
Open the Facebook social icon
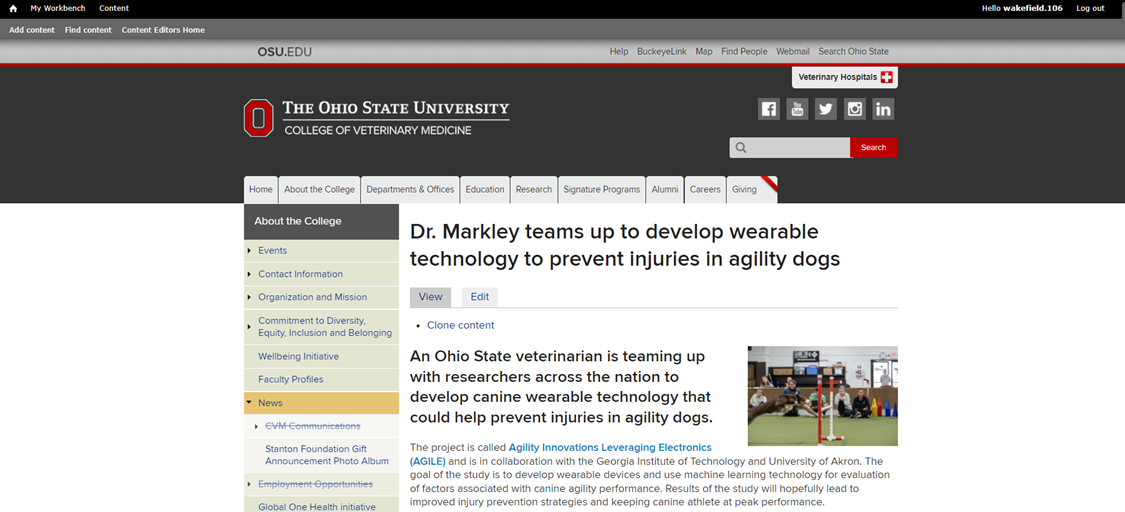click(x=768, y=109)
